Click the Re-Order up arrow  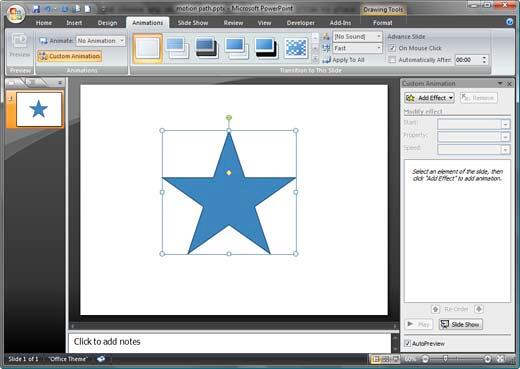tap(435, 309)
